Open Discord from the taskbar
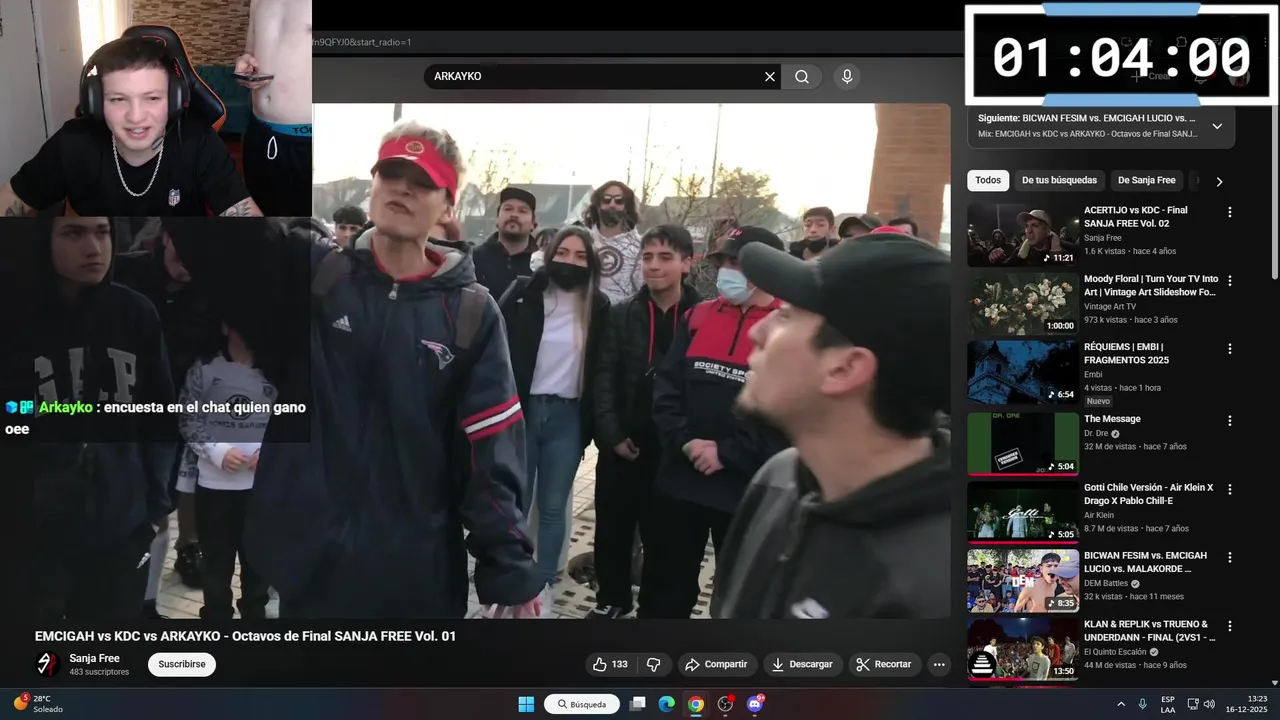 pyautogui.click(x=755, y=704)
